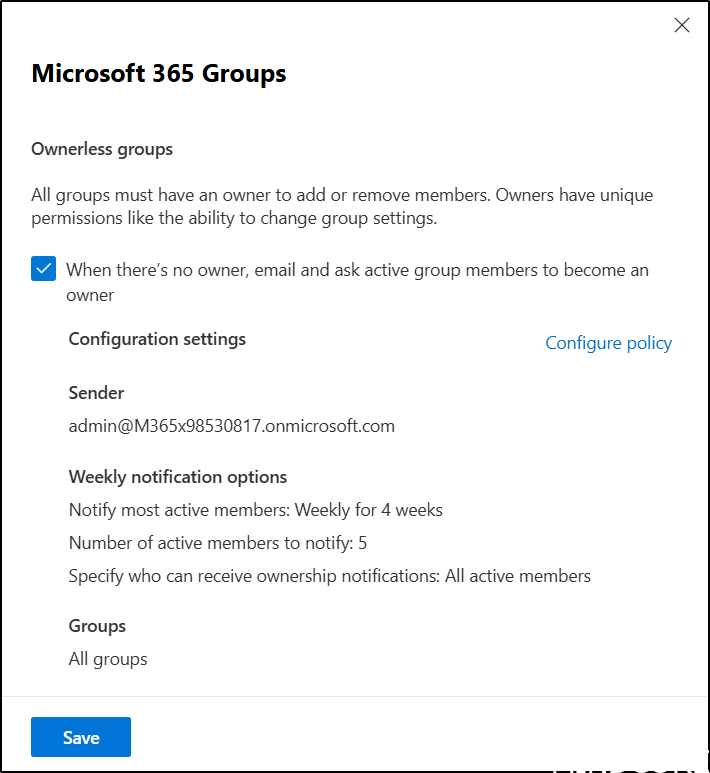
Task: Click the Sender label
Action: (x=96, y=393)
